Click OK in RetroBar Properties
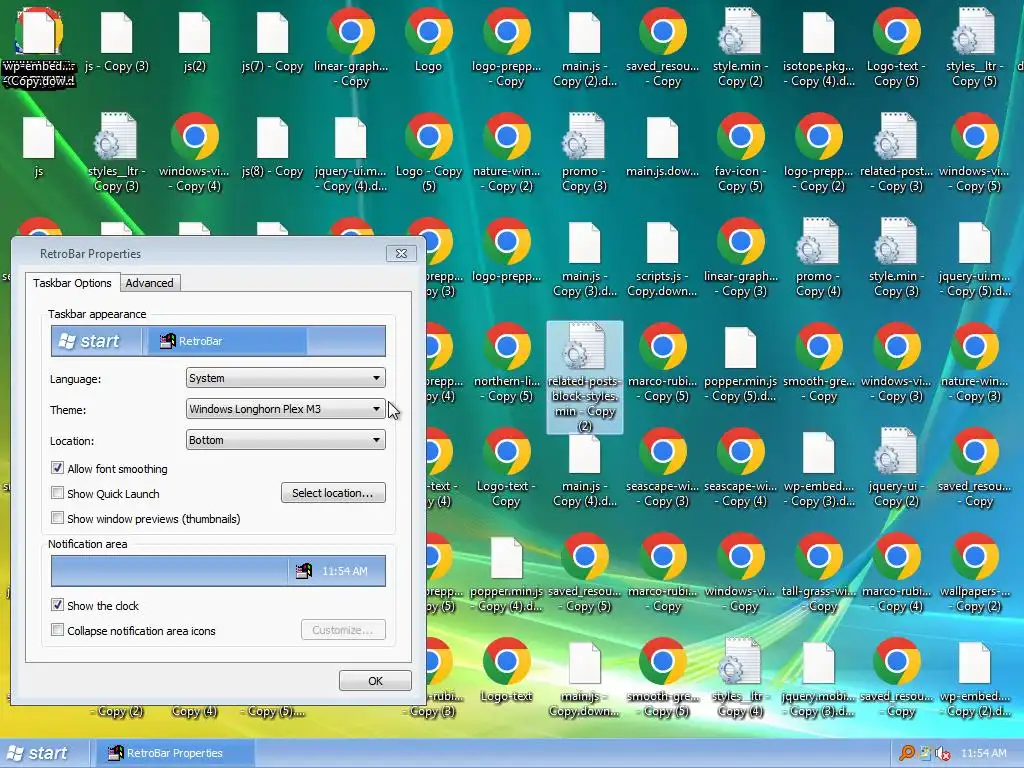This screenshot has width=1024, height=768. pos(375,680)
